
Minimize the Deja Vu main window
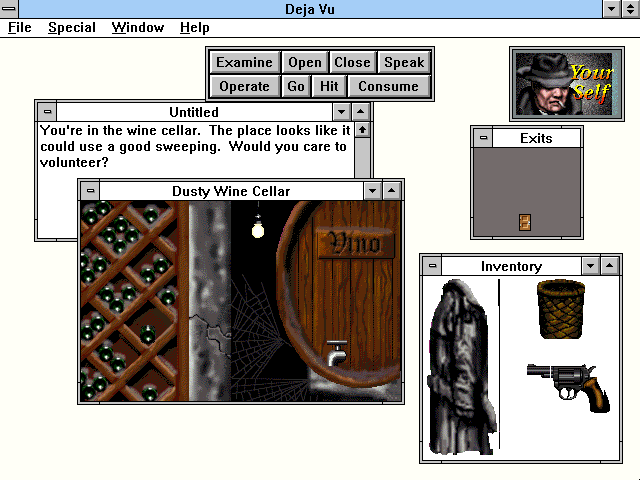tap(611, 9)
